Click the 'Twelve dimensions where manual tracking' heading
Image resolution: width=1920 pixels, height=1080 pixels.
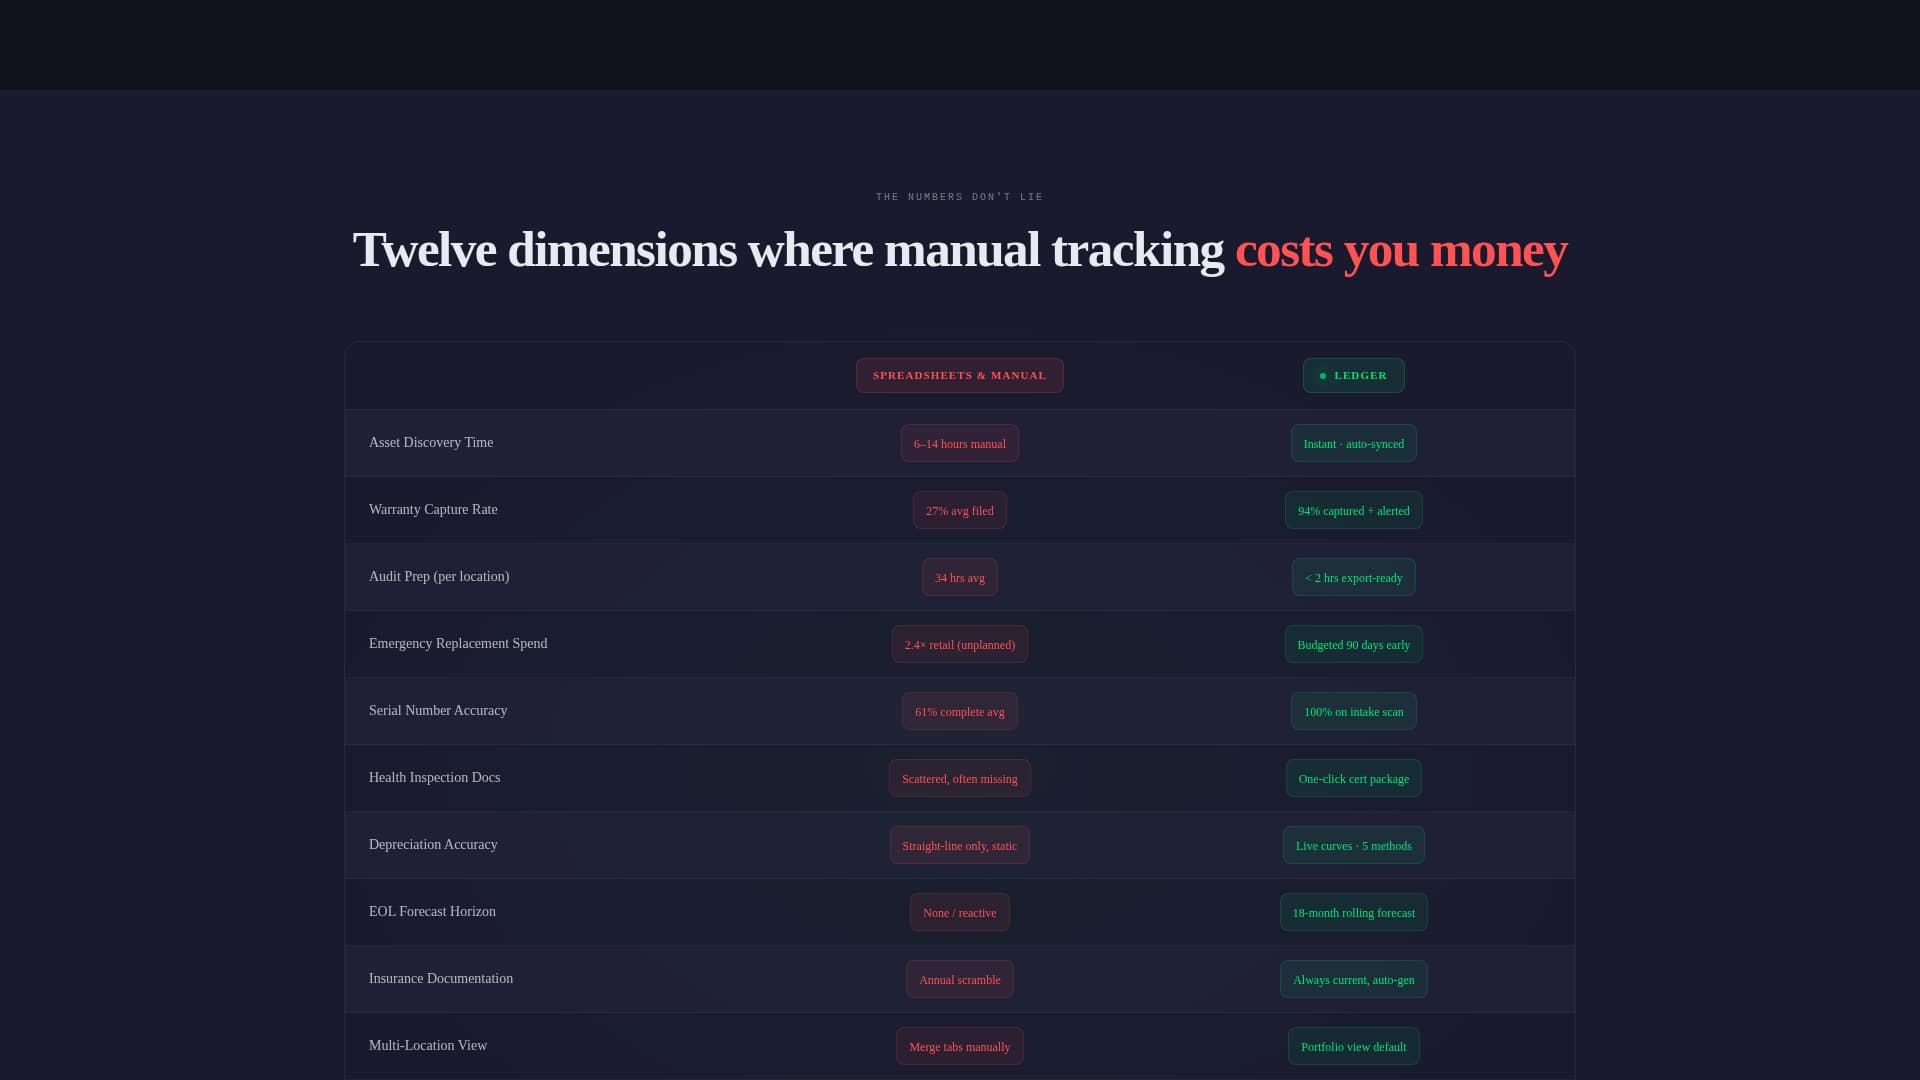coord(788,249)
